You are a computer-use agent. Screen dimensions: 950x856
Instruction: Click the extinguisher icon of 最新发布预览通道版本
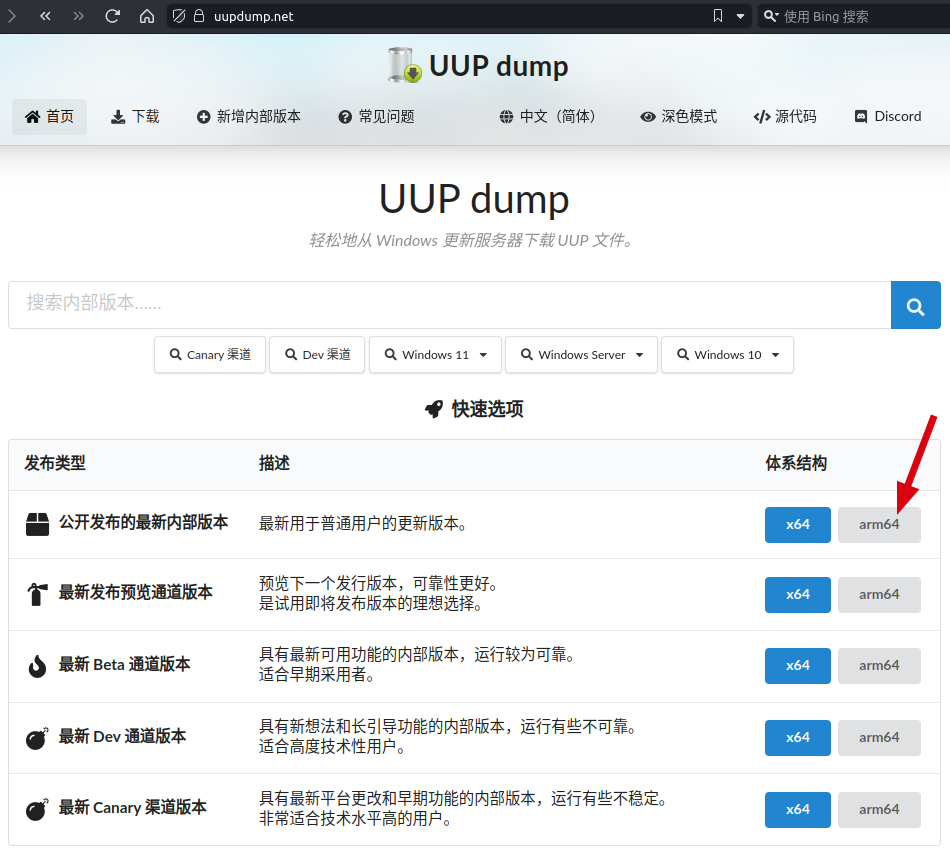pos(38,594)
